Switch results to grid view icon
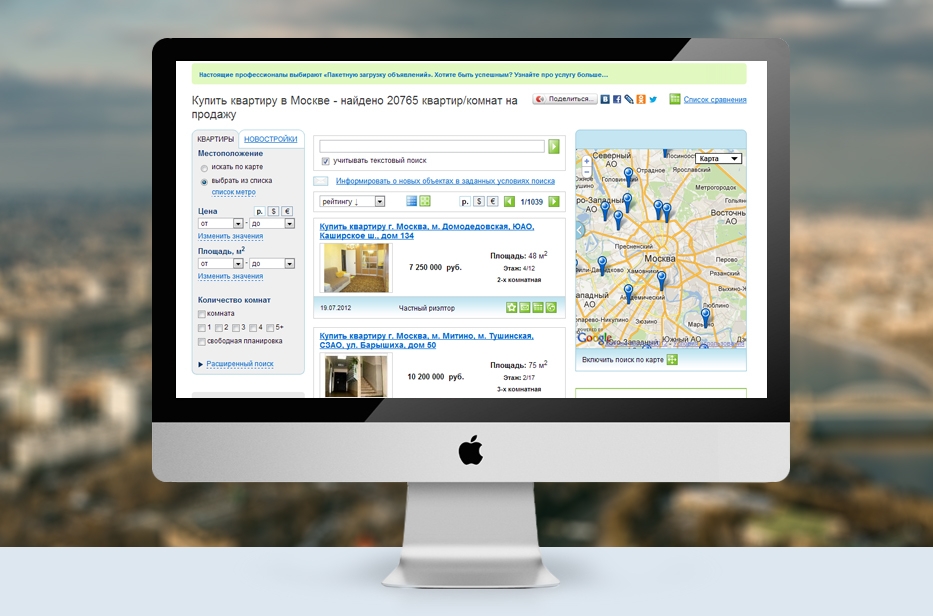Image resolution: width=933 pixels, height=616 pixels. tap(425, 201)
